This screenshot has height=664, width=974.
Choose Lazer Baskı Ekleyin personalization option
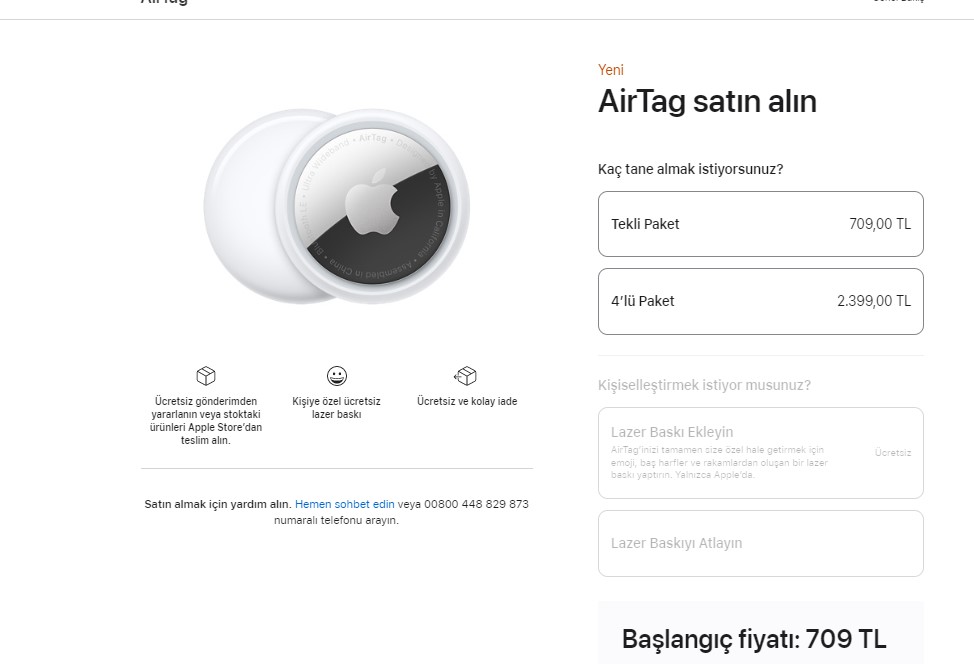click(760, 452)
